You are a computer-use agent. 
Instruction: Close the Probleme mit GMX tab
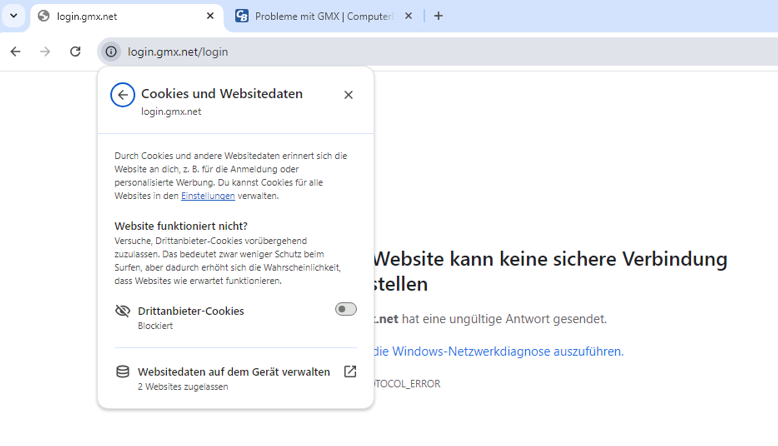pyautogui.click(x=408, y=16)
